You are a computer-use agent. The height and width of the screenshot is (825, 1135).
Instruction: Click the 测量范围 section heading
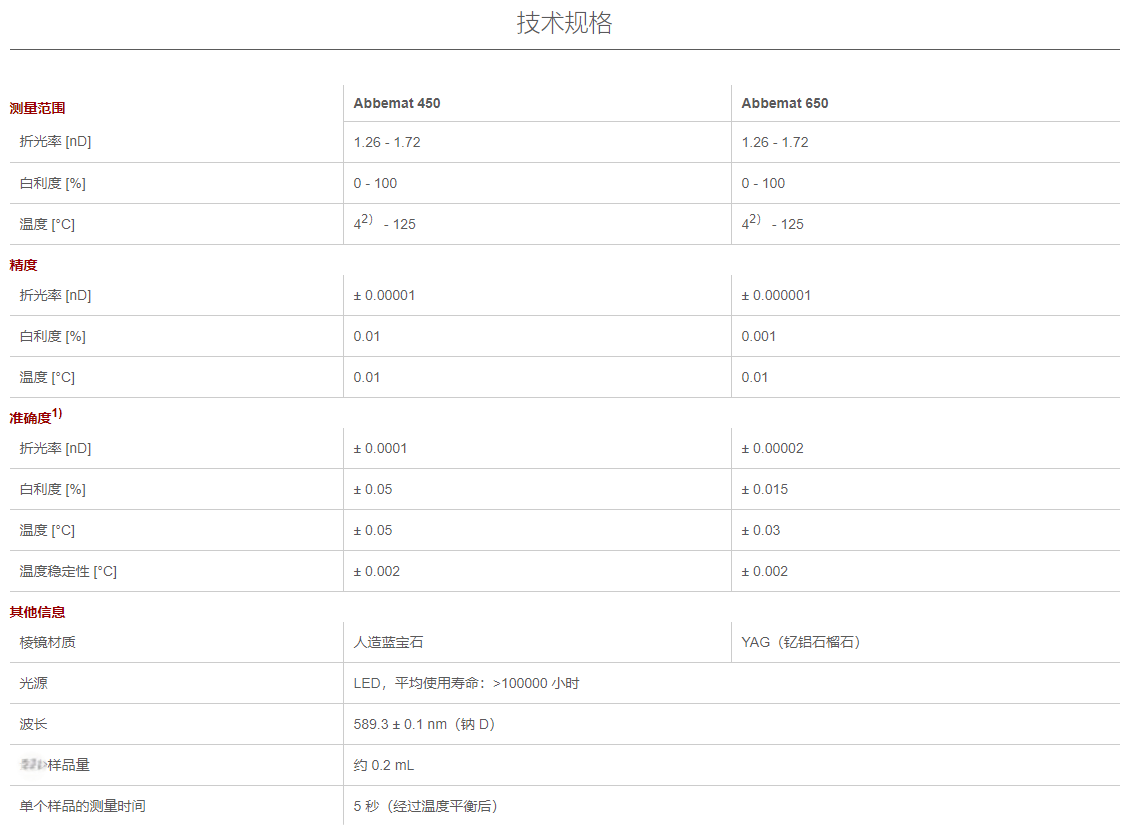point(37,108)
